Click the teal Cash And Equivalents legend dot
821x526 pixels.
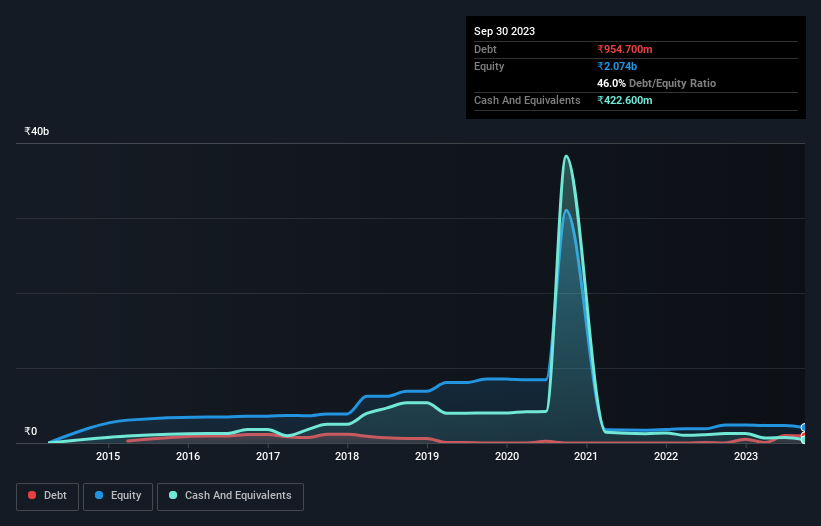173,495
